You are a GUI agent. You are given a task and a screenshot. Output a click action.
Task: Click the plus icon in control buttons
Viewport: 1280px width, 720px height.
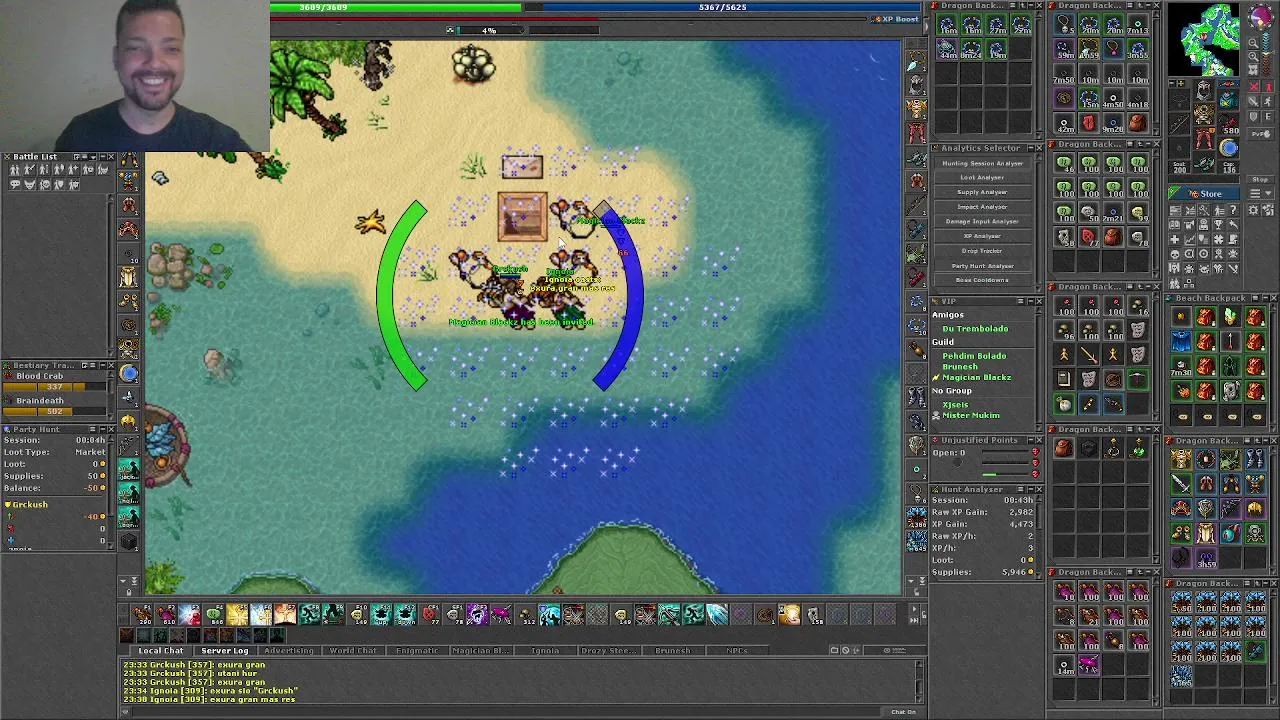pos(1175,239)
